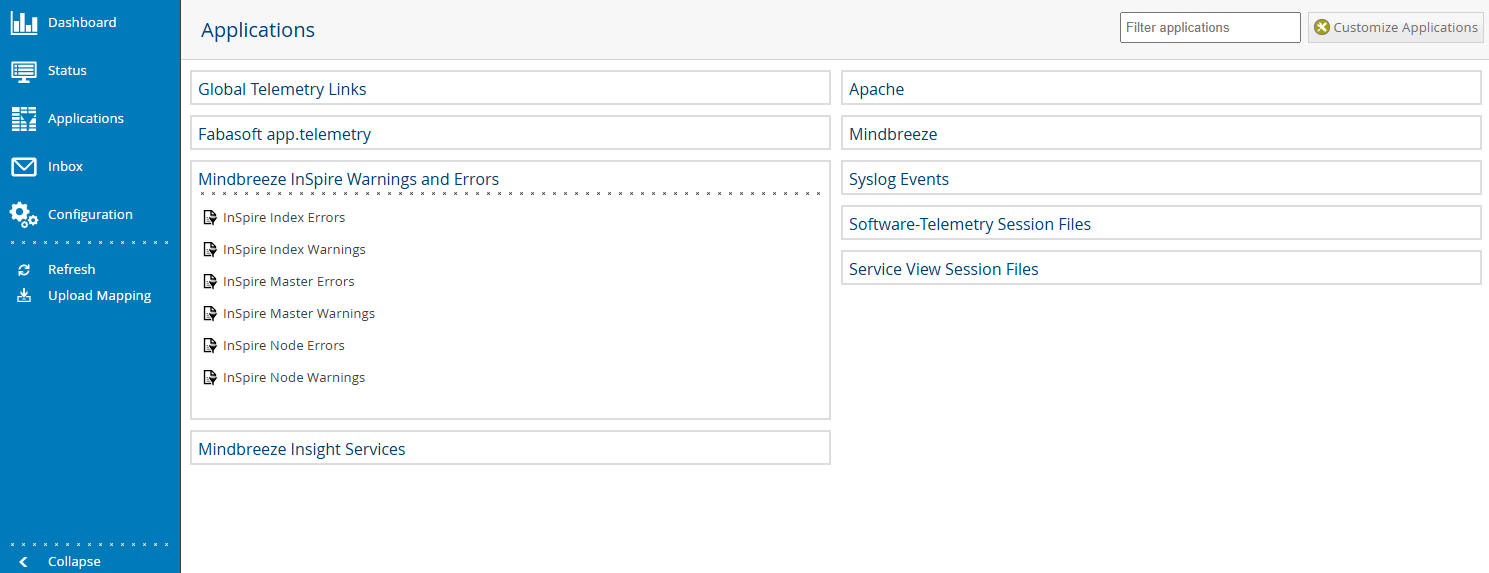Viewport: 1489px width, 573px height.
Task: Expand the Global Telemetry Links section
Action: [510, 88]
